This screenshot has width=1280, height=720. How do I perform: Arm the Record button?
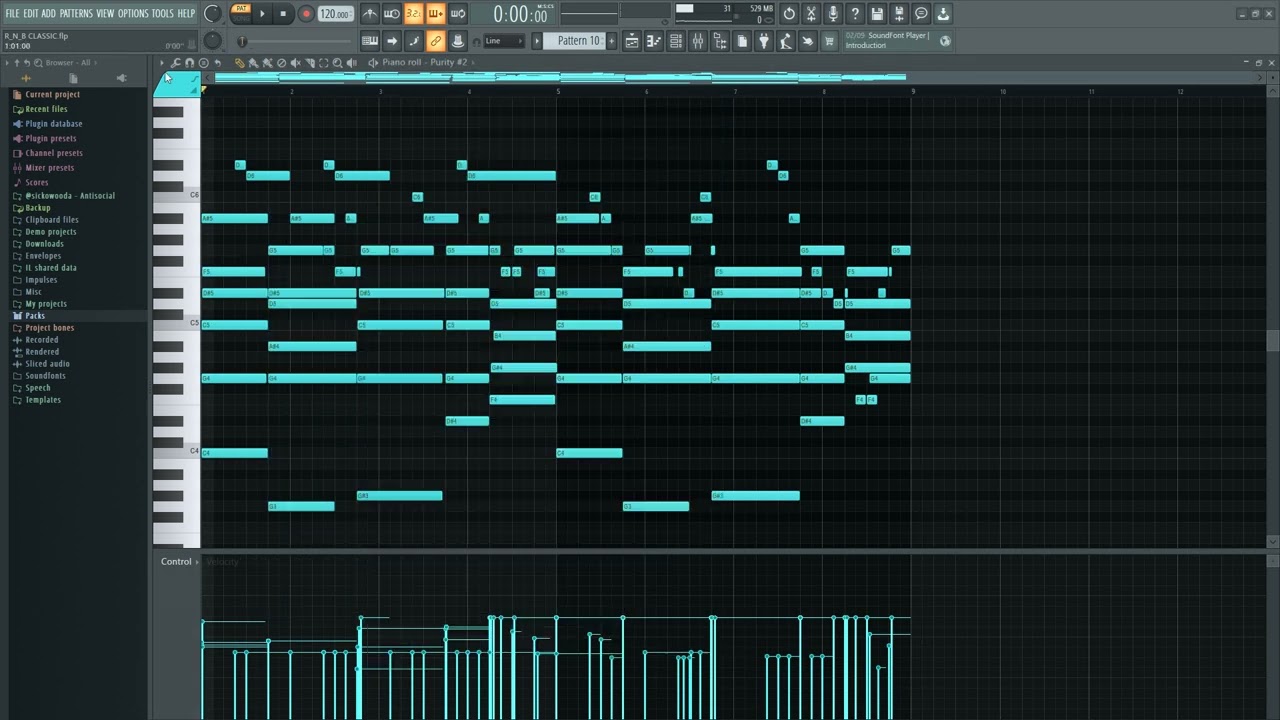pyautogui.click(x=306, y=14)
